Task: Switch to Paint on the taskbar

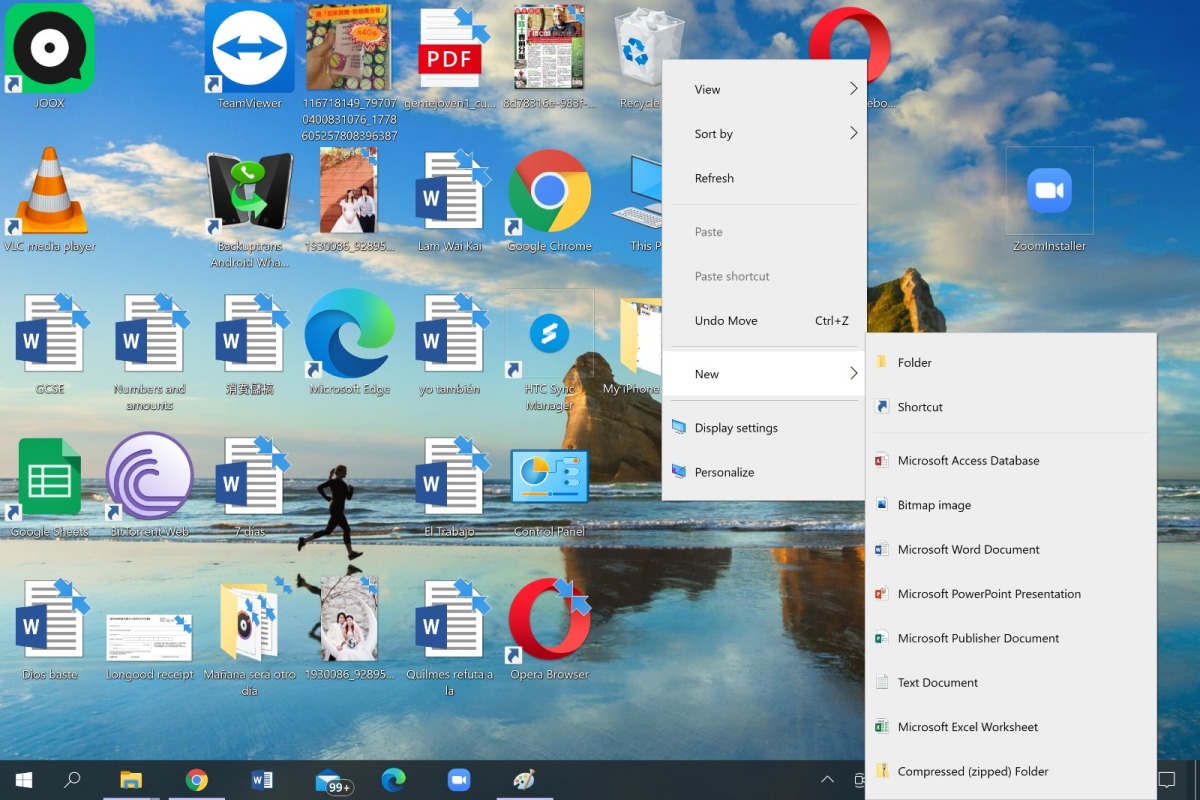Action: click(524, 780)
